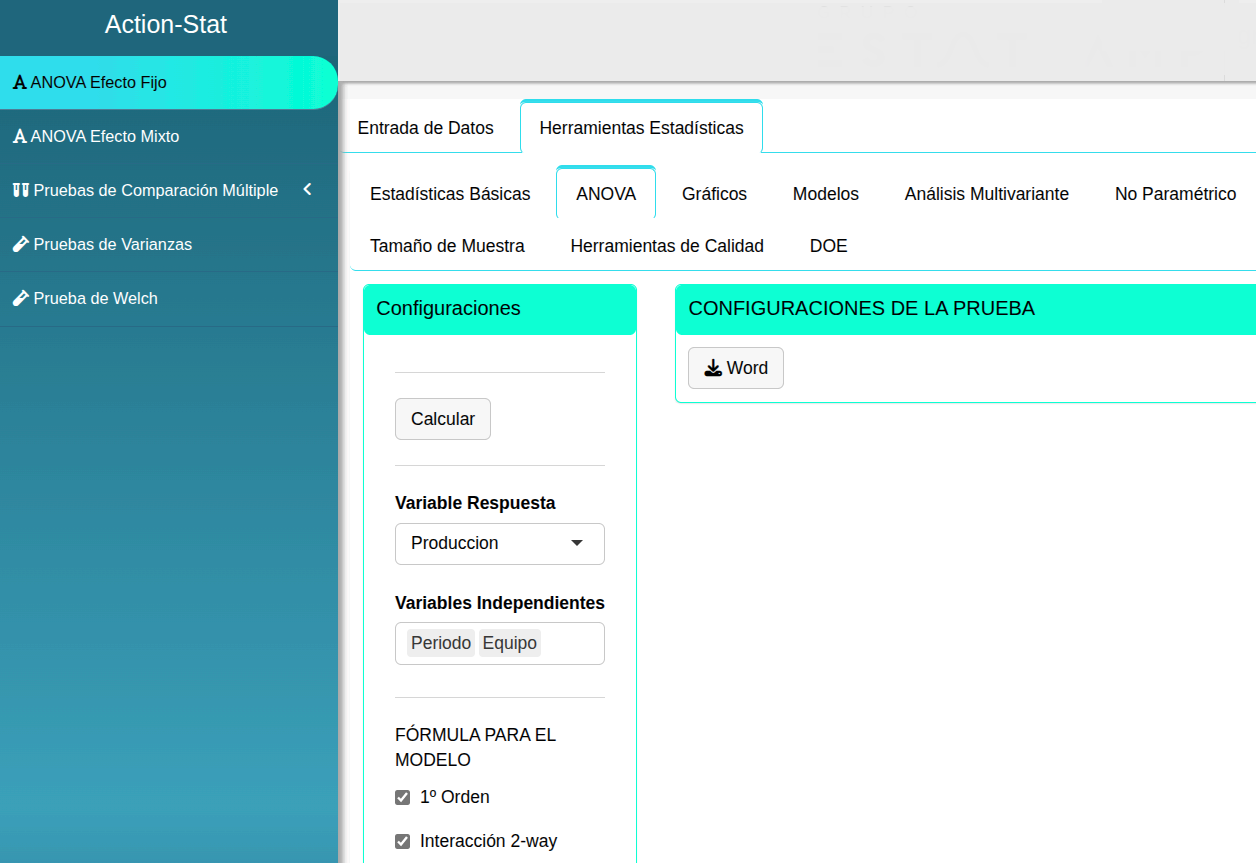The width and height of the screenshot is (1256, 863).
Task: Click the test tubes icon for Comparación Múltiple
Action: [20, 190]
